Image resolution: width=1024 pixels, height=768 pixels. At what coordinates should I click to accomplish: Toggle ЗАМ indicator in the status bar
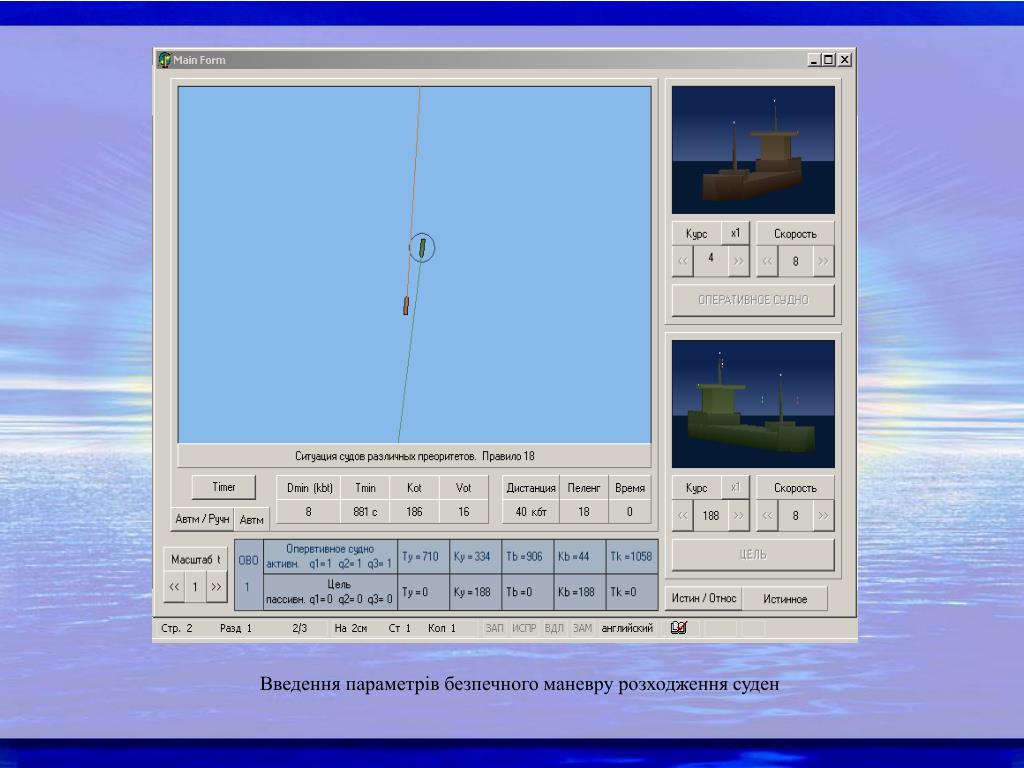[583, 628]
